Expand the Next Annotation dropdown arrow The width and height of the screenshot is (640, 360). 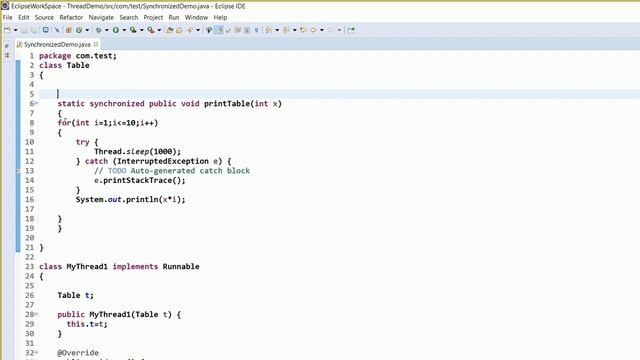point(277,30)
